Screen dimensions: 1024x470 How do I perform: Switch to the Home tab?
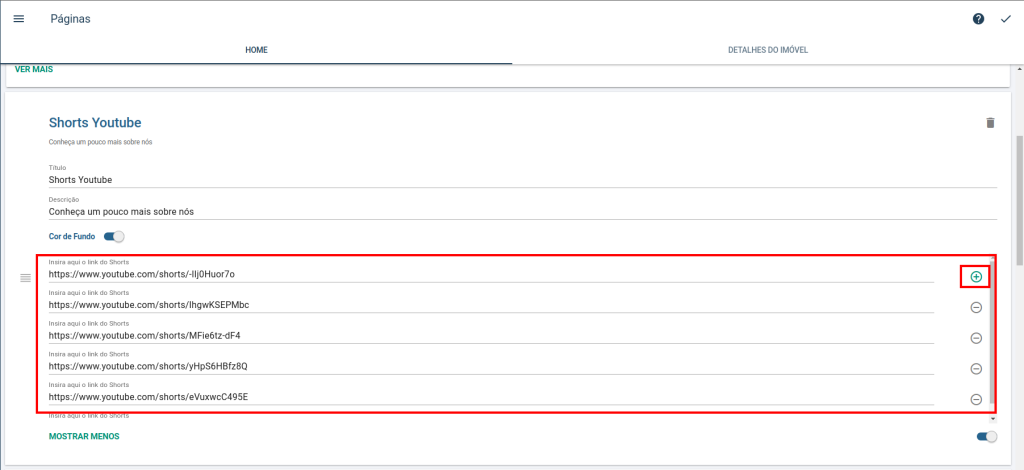[256, 50]
